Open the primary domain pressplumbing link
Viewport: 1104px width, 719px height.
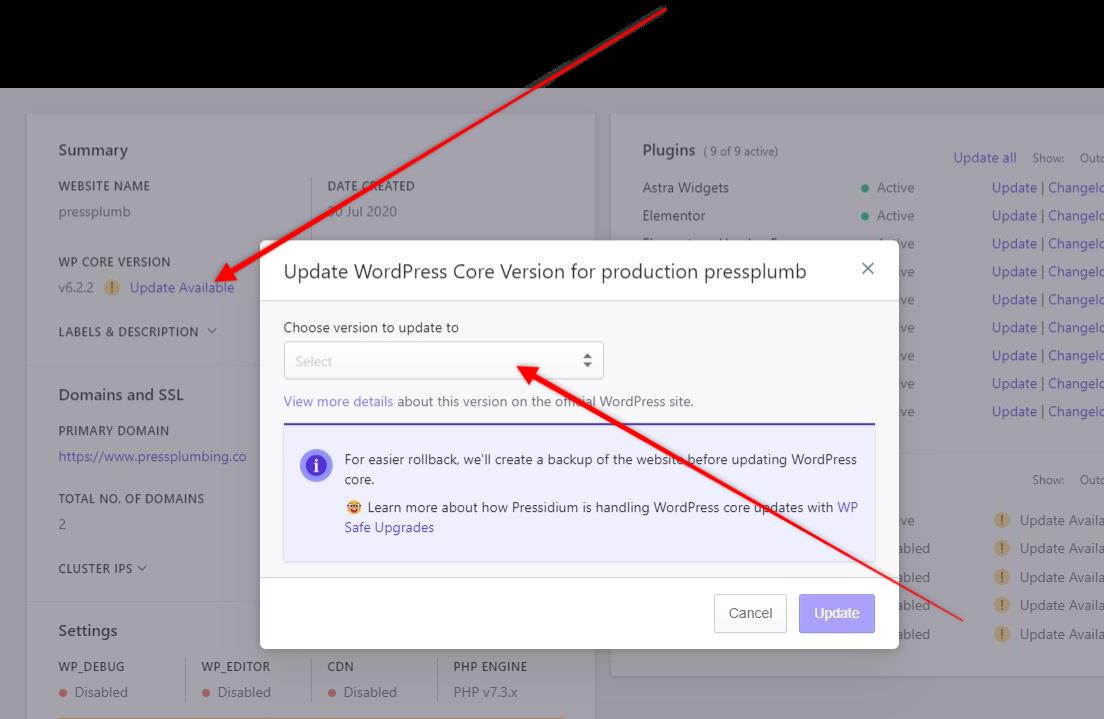point(152,456)
